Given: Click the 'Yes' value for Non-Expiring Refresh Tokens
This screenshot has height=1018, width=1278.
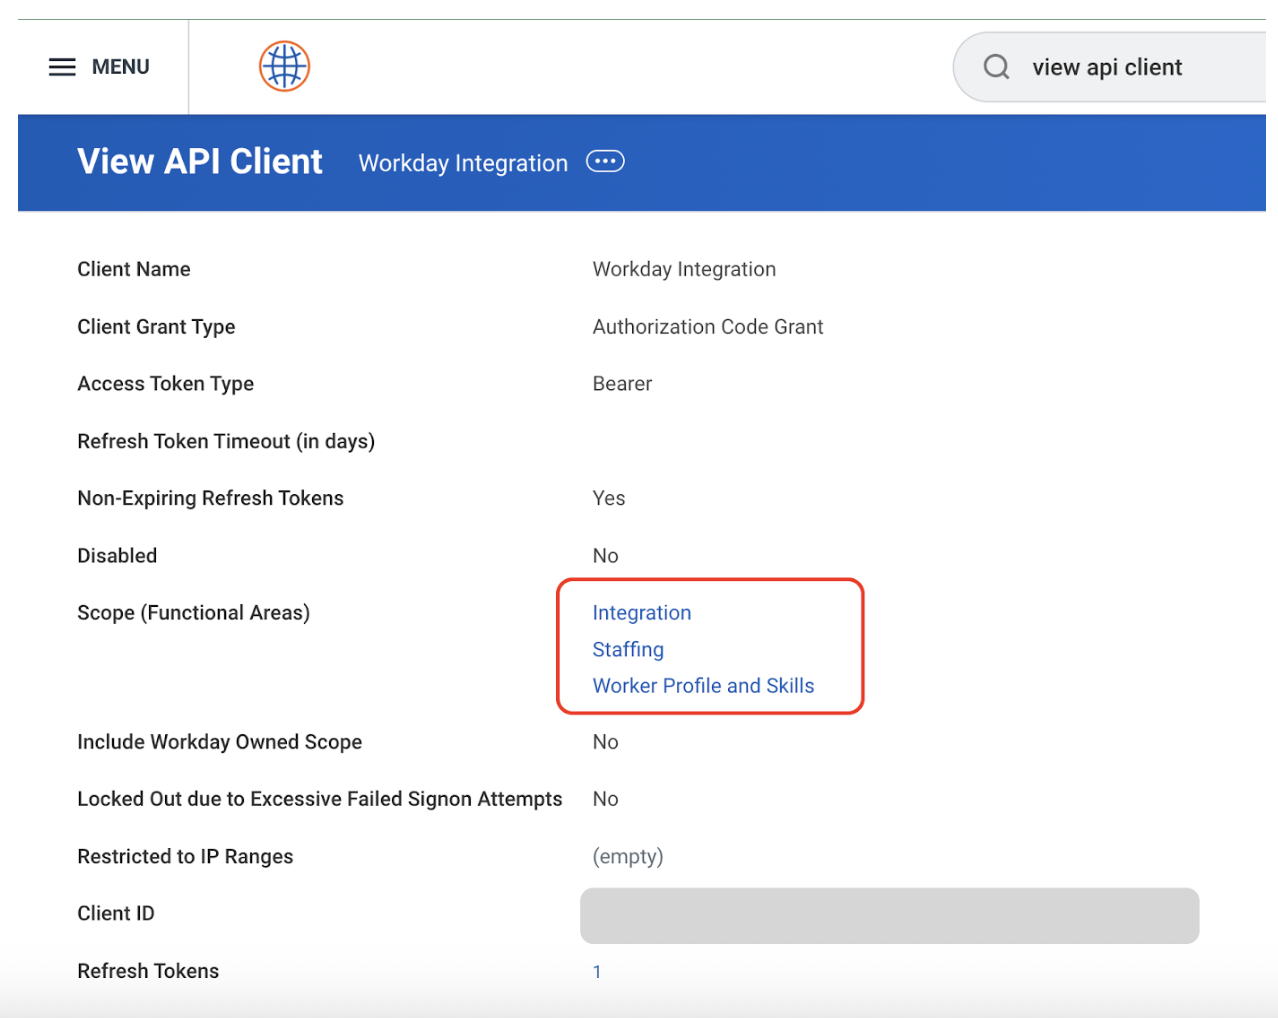Looking at the screenshot, I should click(608, 499).
